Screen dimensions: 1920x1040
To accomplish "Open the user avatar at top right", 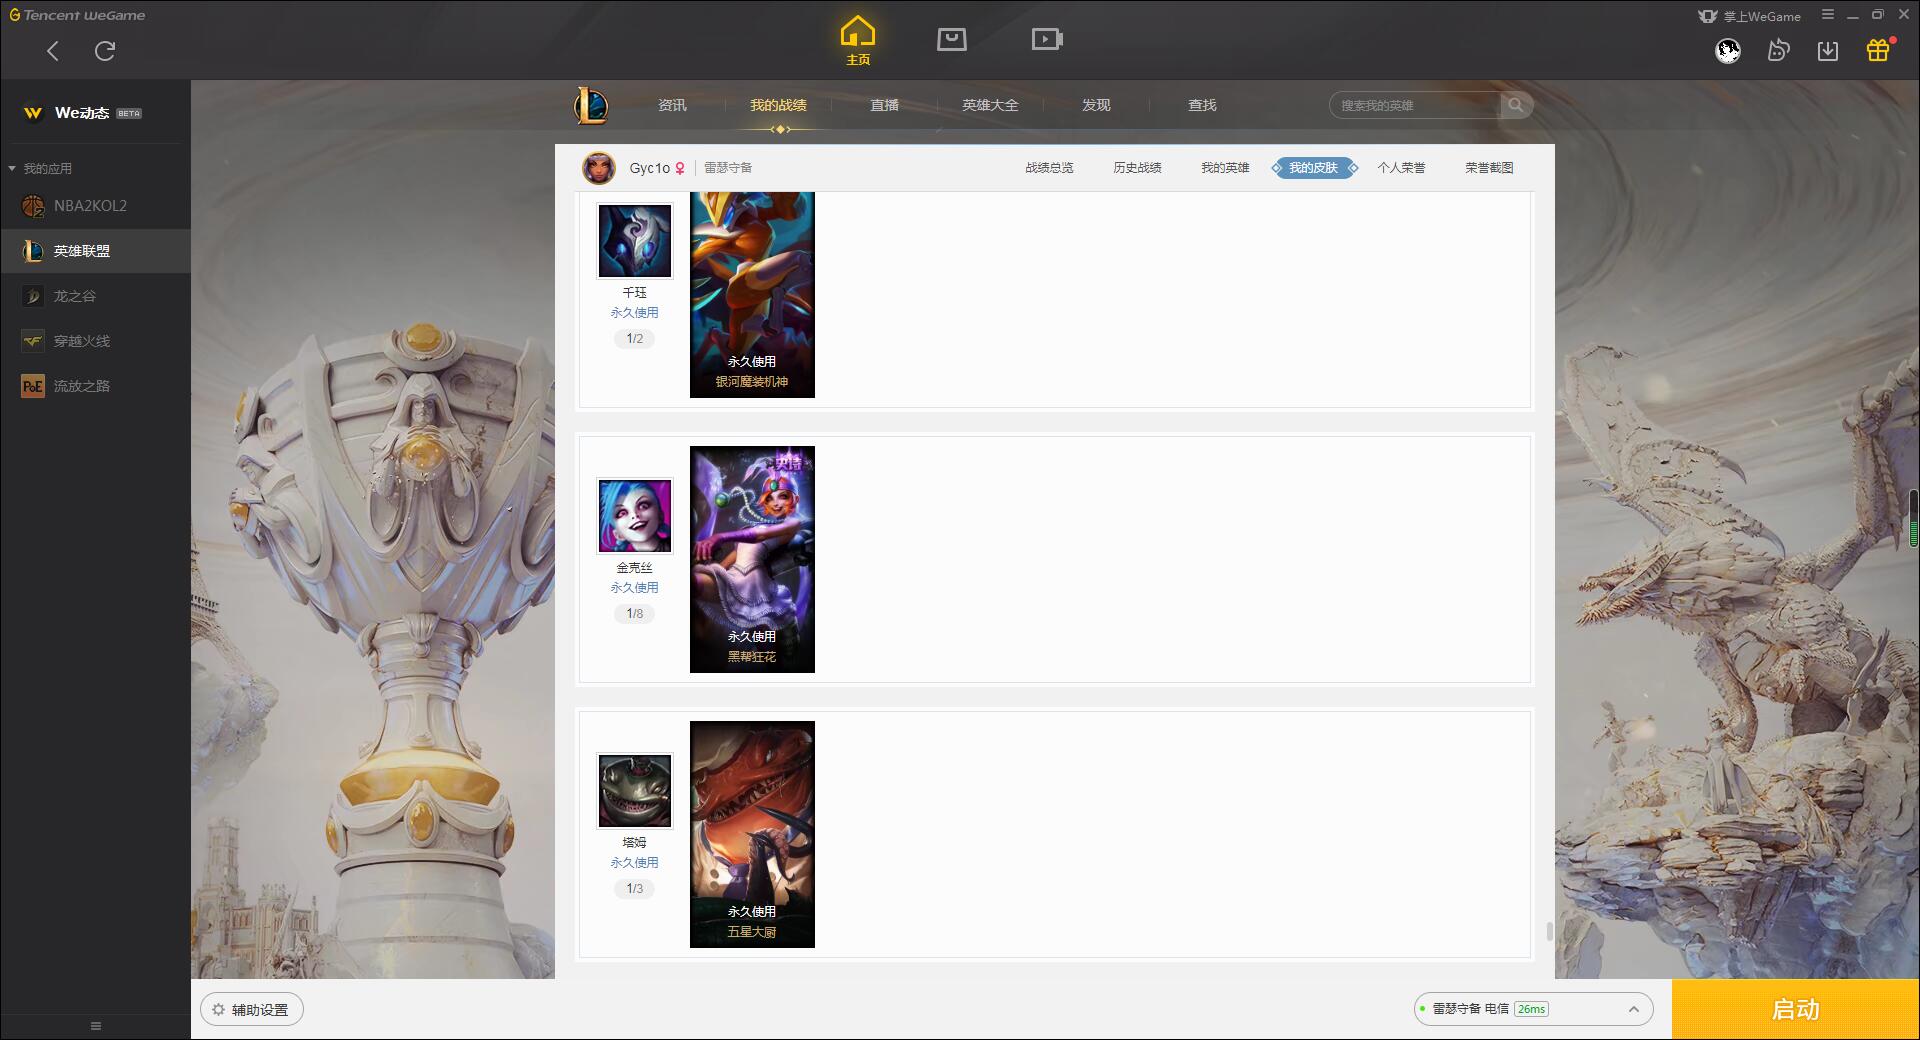I will [1728, 50].
